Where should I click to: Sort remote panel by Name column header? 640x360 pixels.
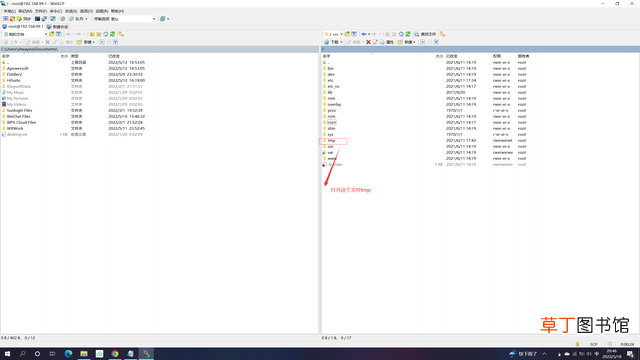[x=371, y=56]
